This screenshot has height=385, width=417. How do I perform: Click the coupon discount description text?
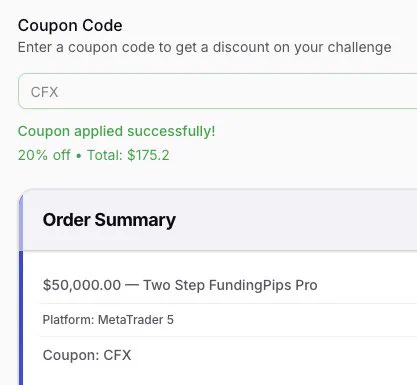coord(204,47)
